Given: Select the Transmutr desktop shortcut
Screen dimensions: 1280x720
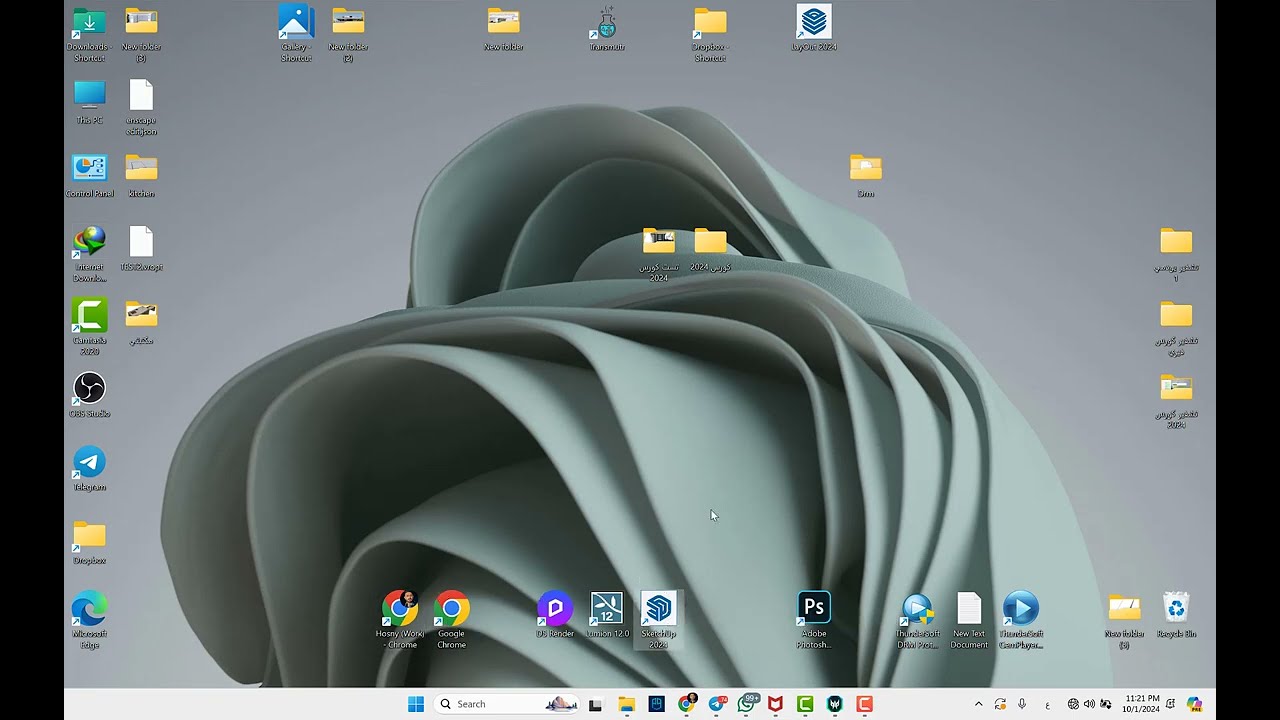Looking at the screenshot, I should 607,28.
